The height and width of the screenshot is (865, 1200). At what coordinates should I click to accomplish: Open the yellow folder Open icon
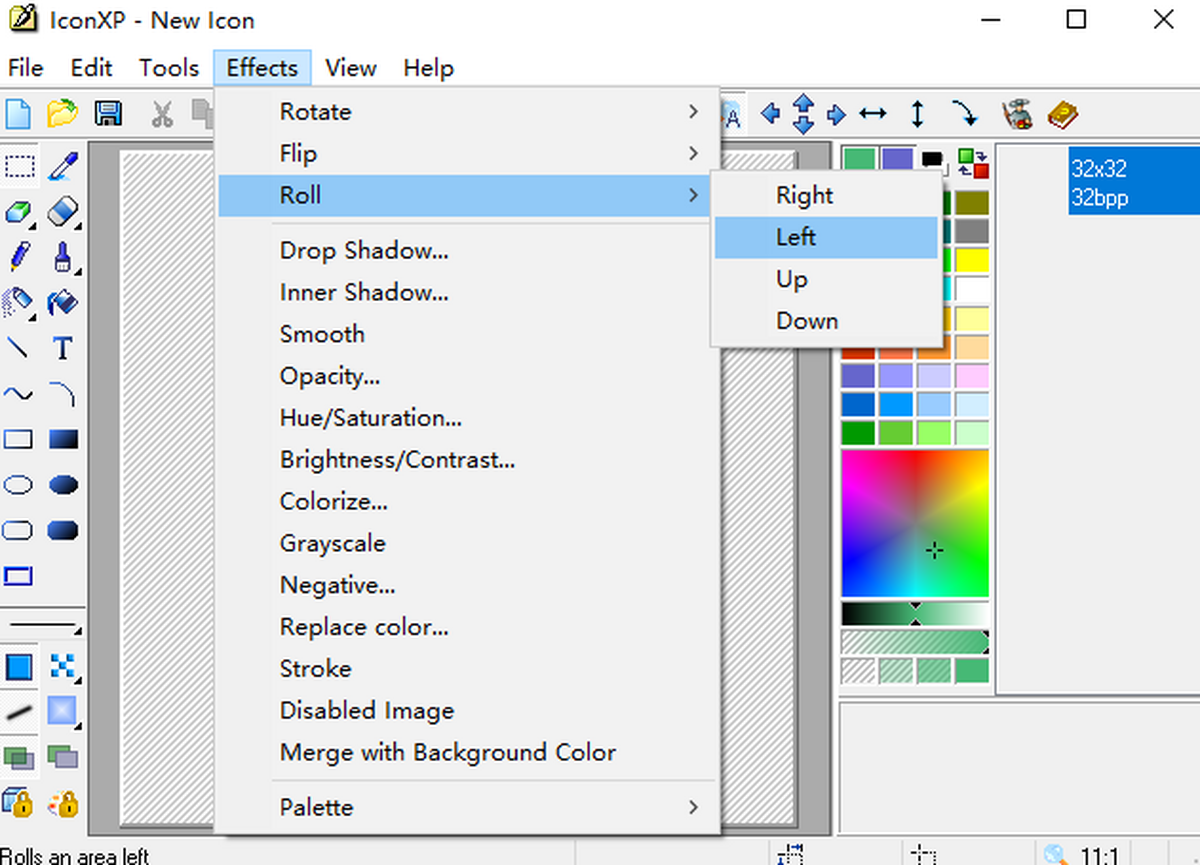pos(62,113)
